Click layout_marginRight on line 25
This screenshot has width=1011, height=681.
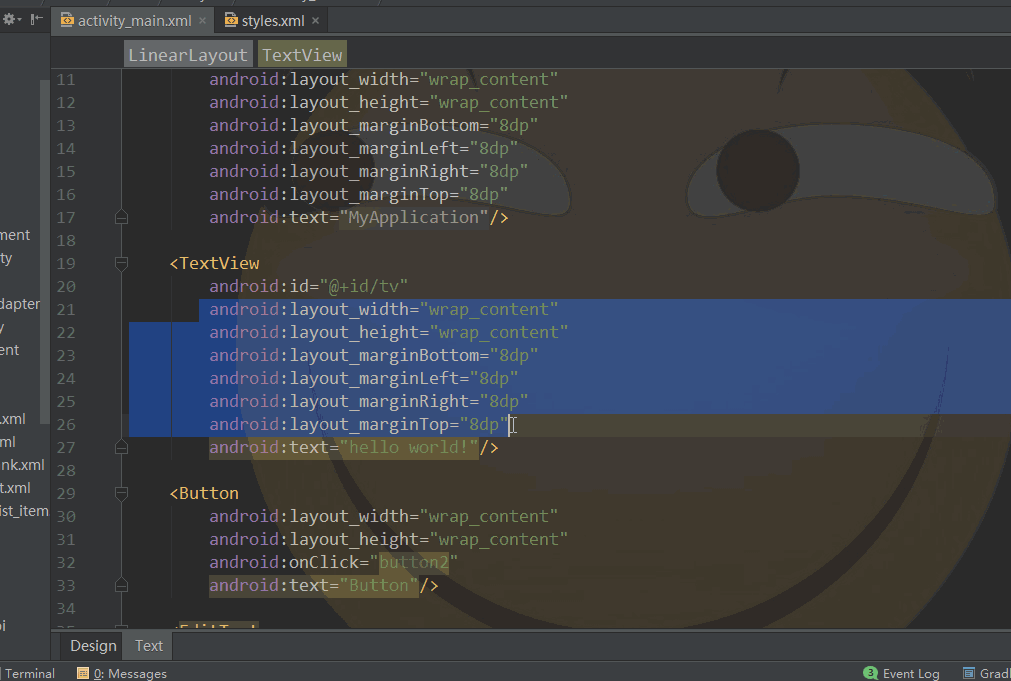379,402
